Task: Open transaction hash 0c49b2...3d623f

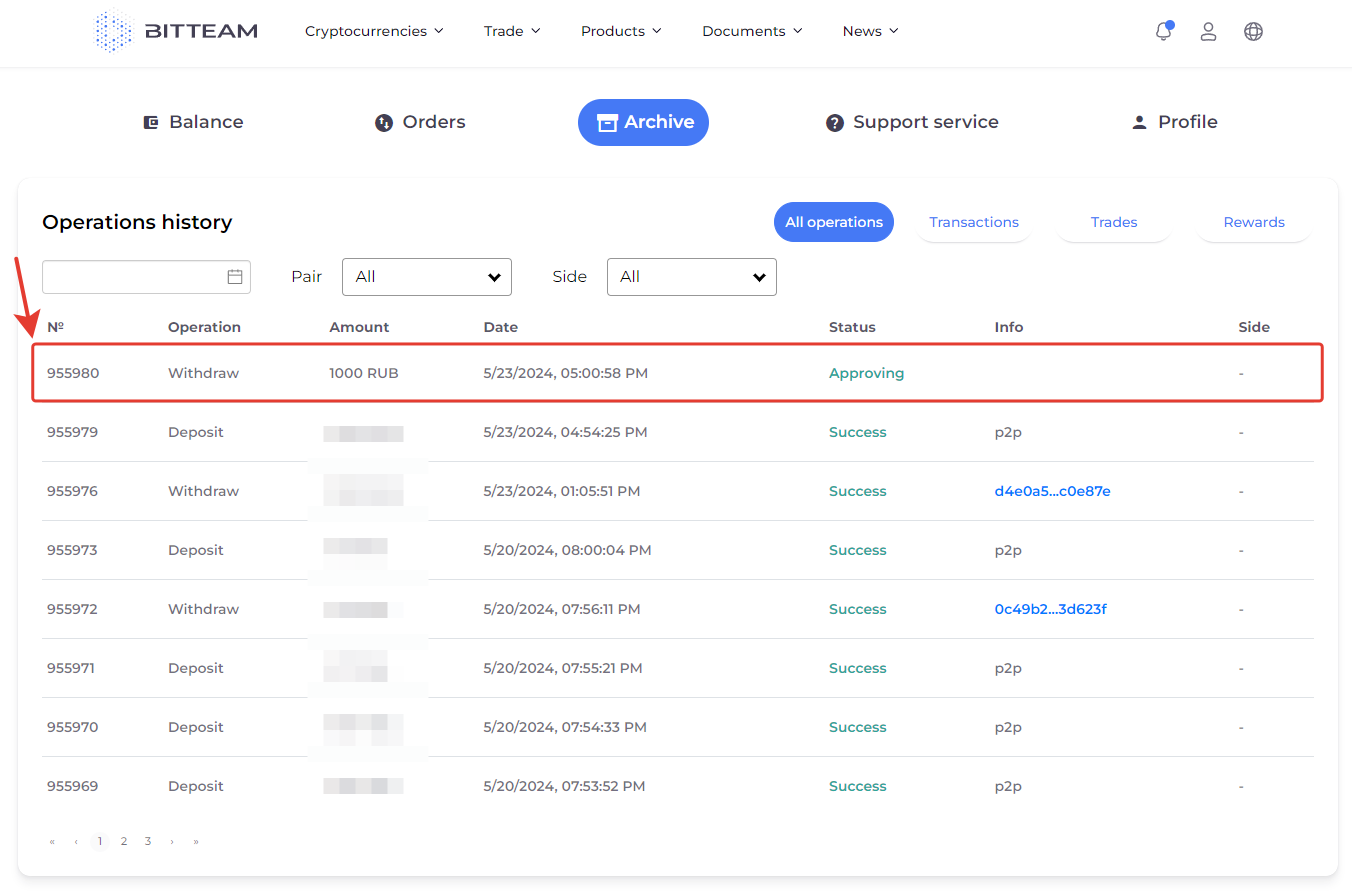Action: pyautogui.click(x=1050, y=609)
